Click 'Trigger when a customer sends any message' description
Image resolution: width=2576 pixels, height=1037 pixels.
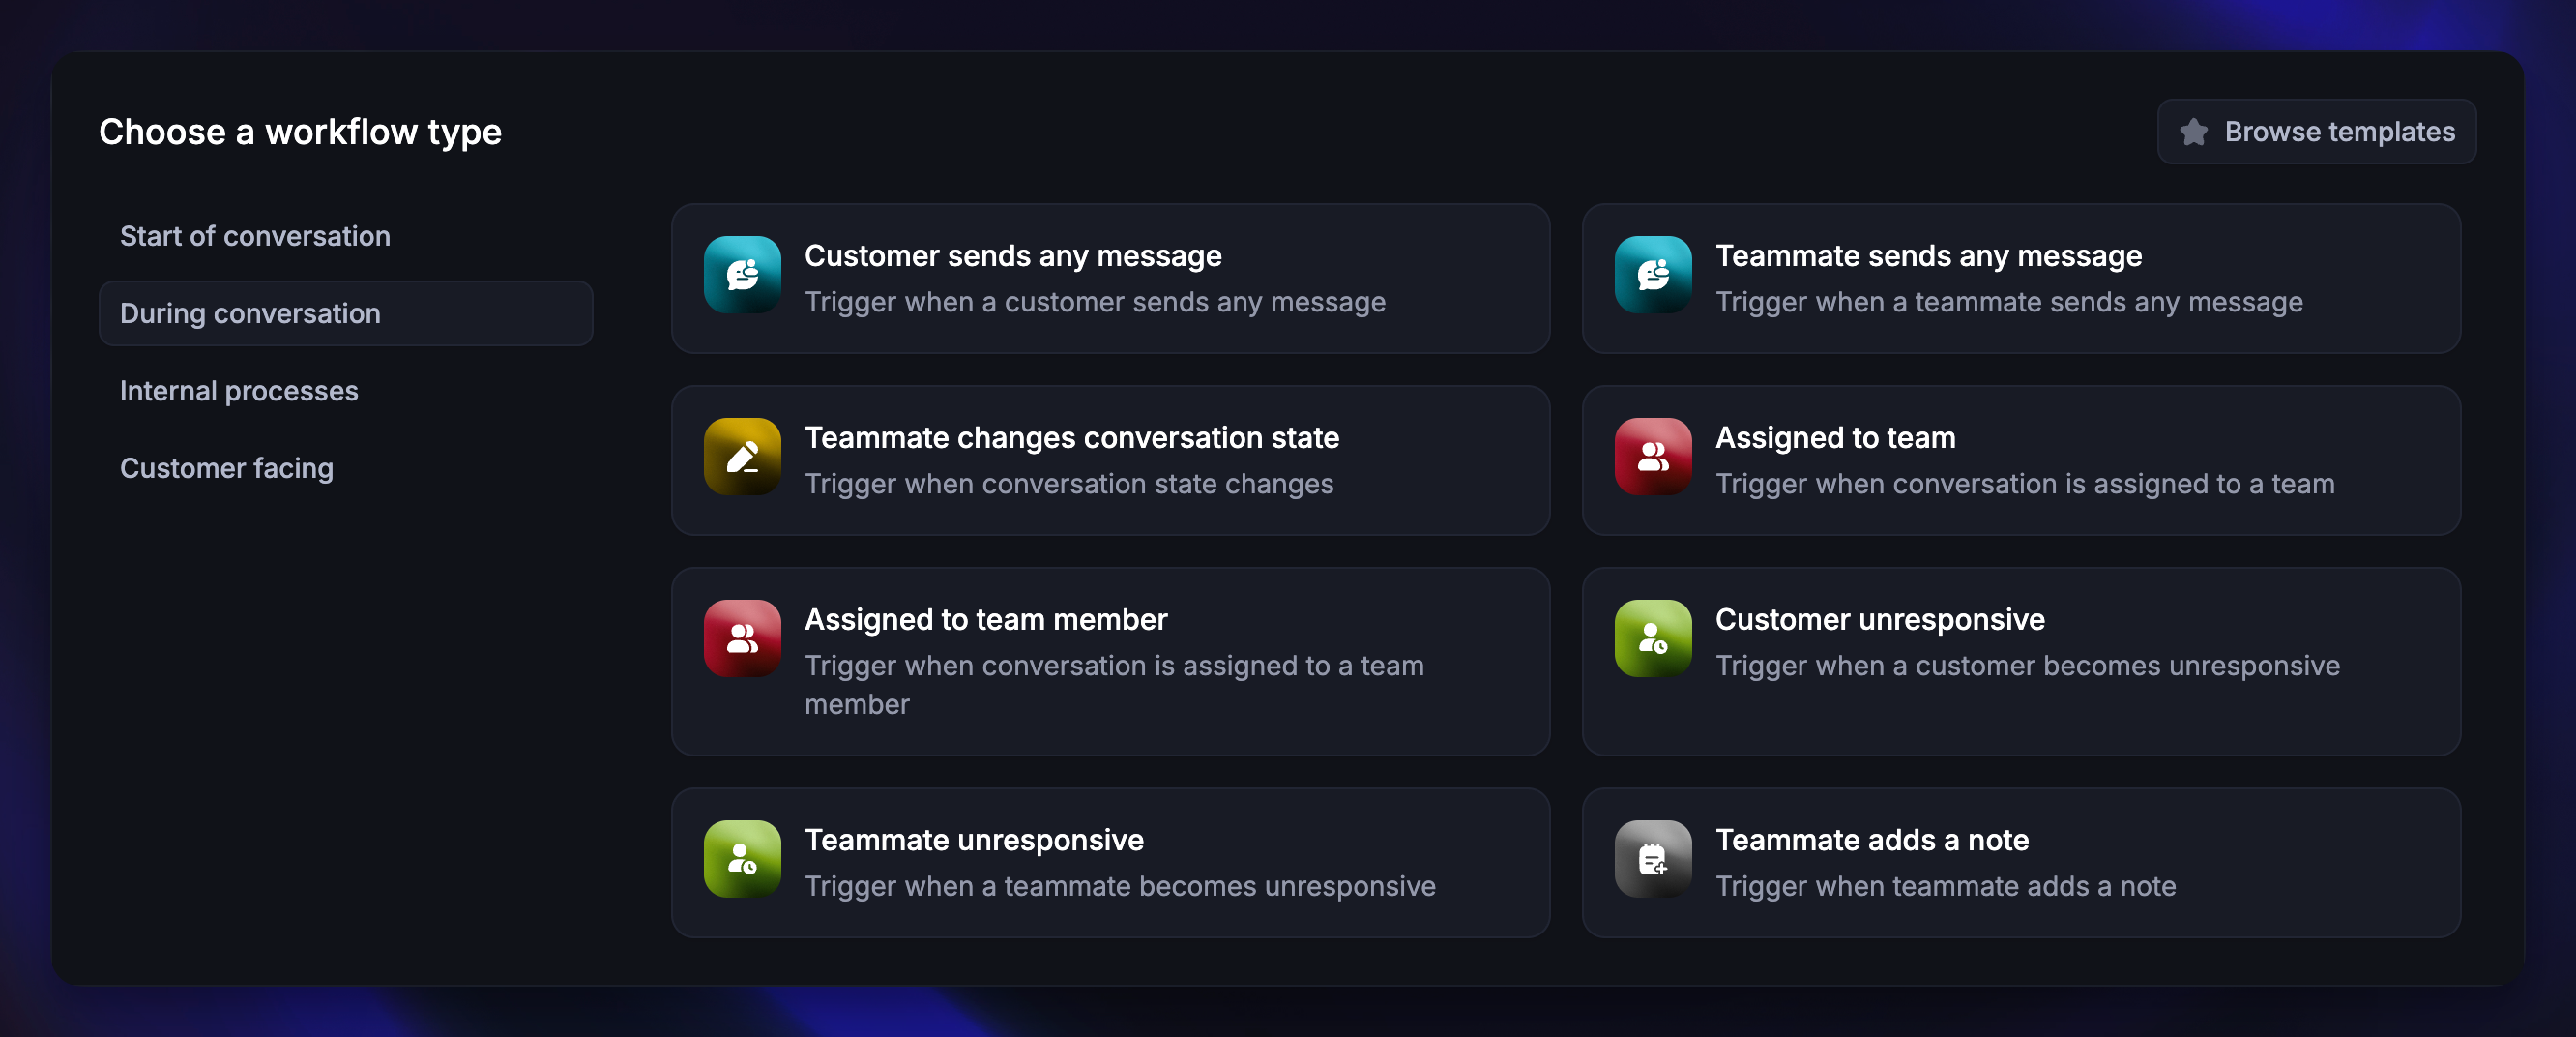pos(1094,302)
